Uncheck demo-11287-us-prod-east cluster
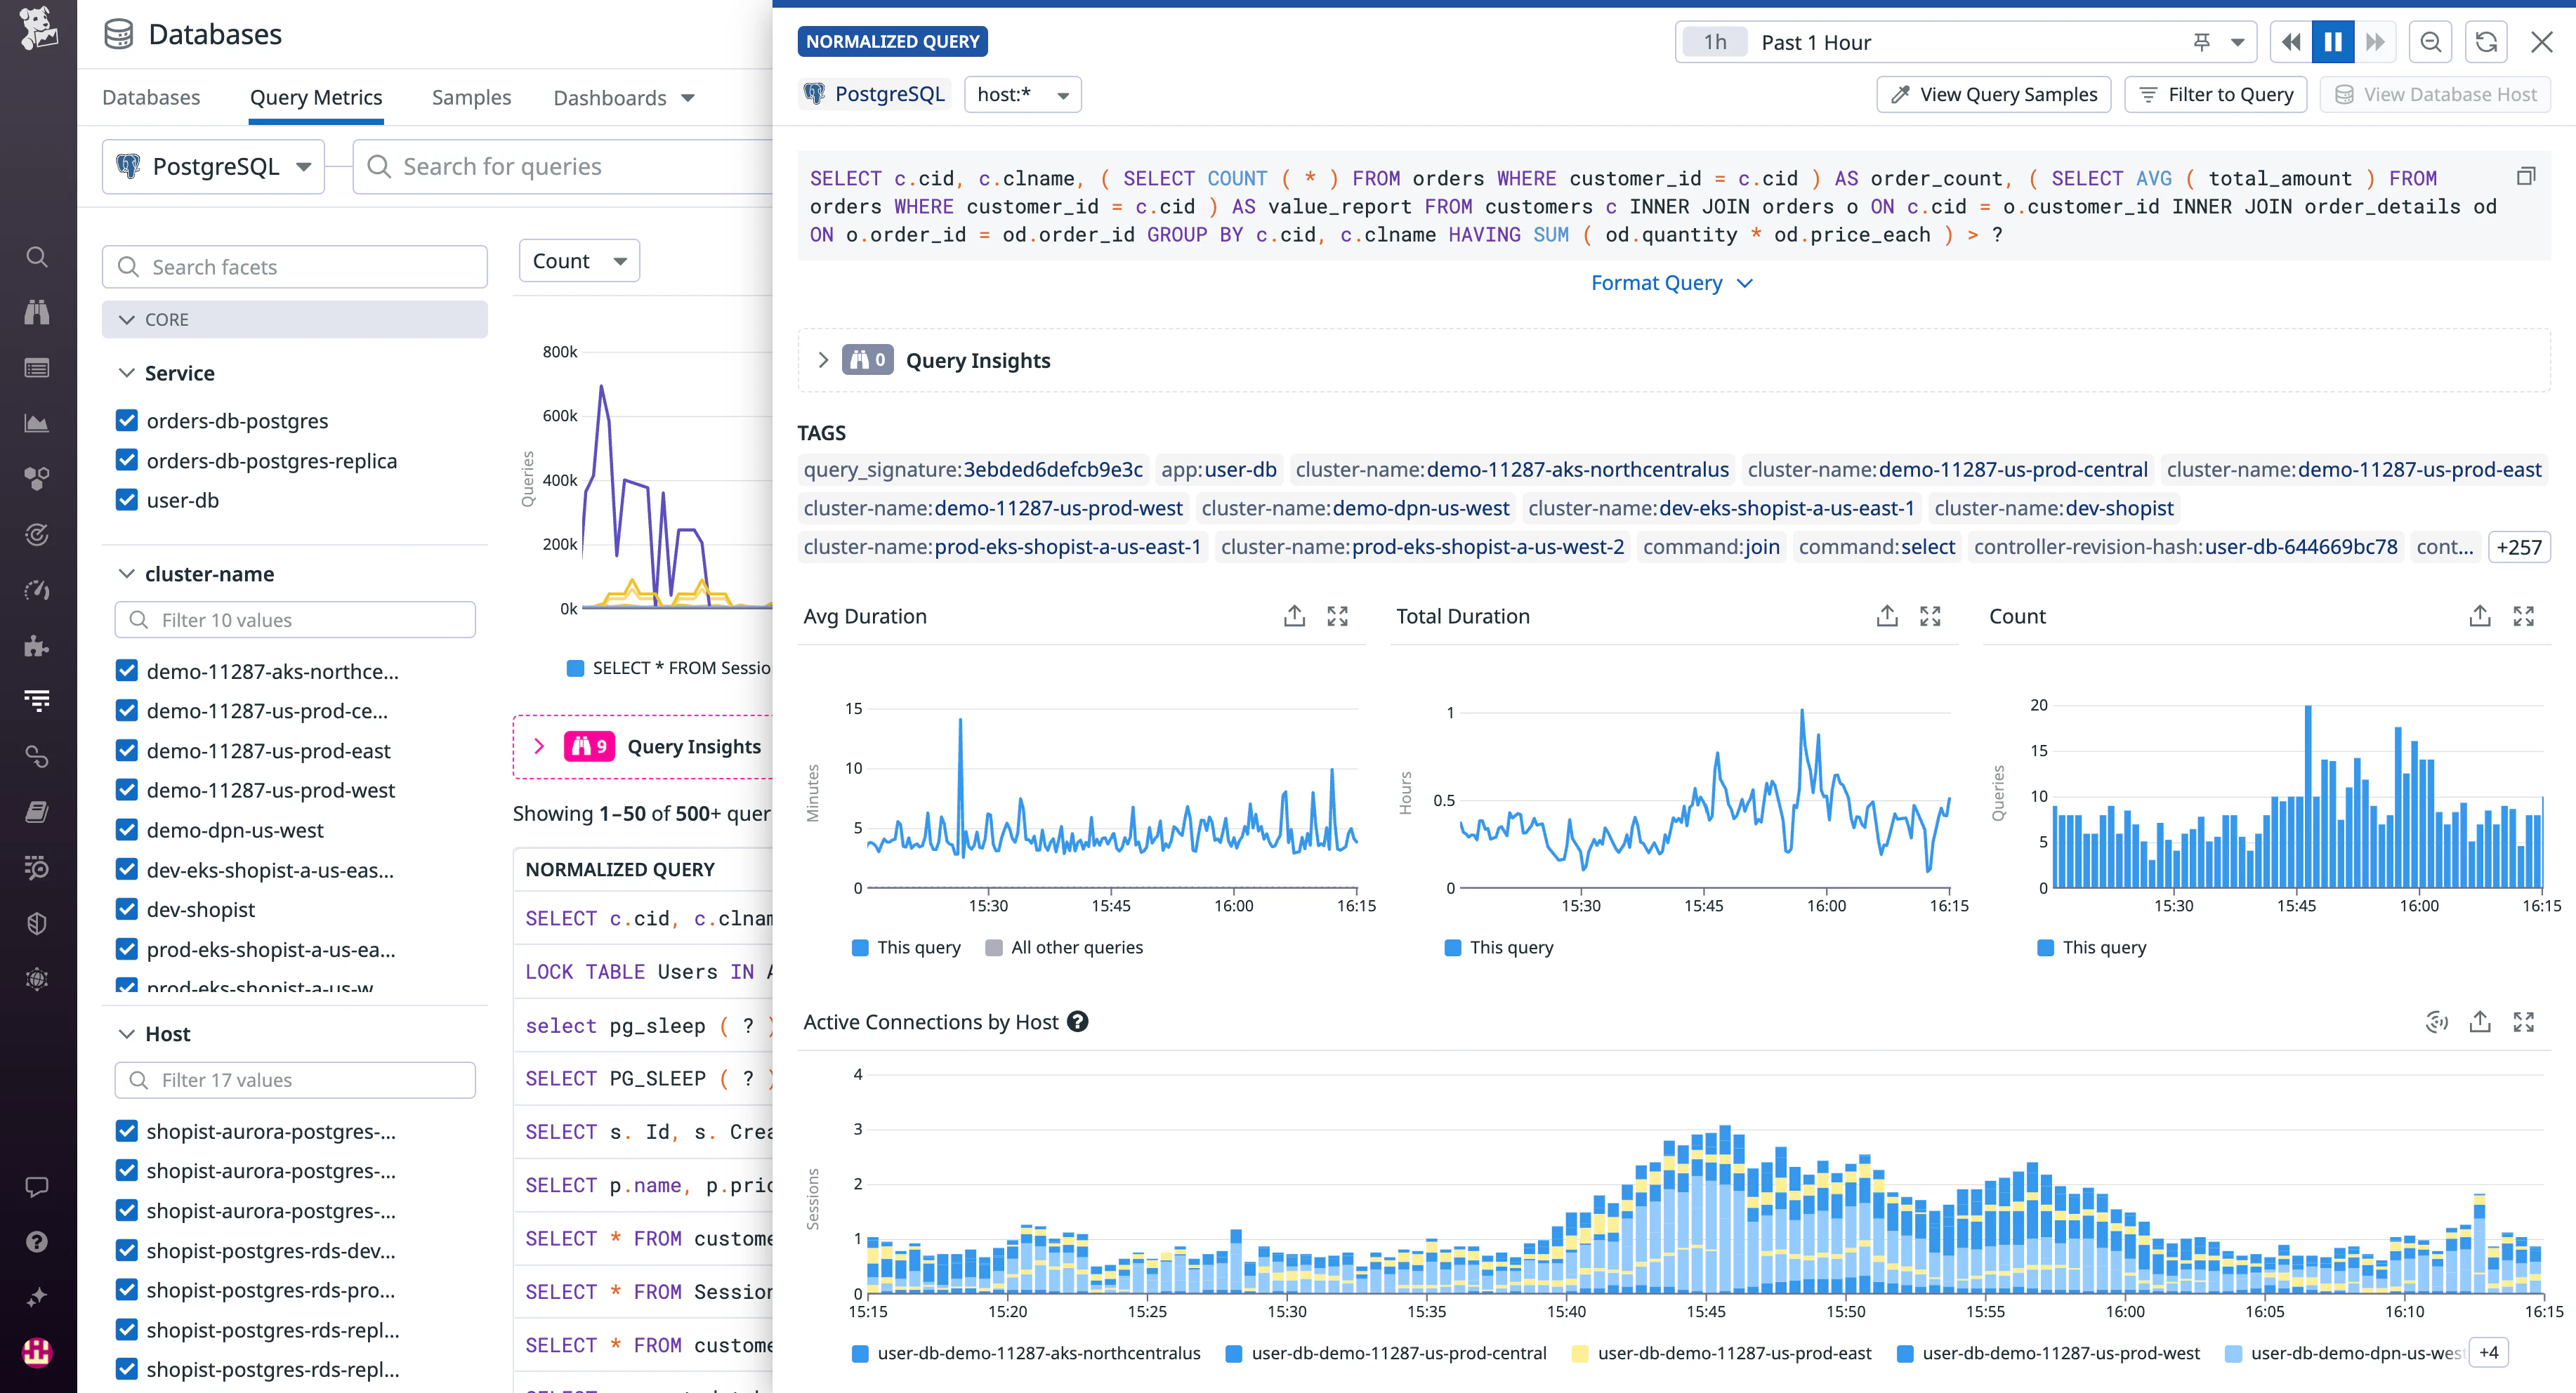 click(x=127, y=750)
